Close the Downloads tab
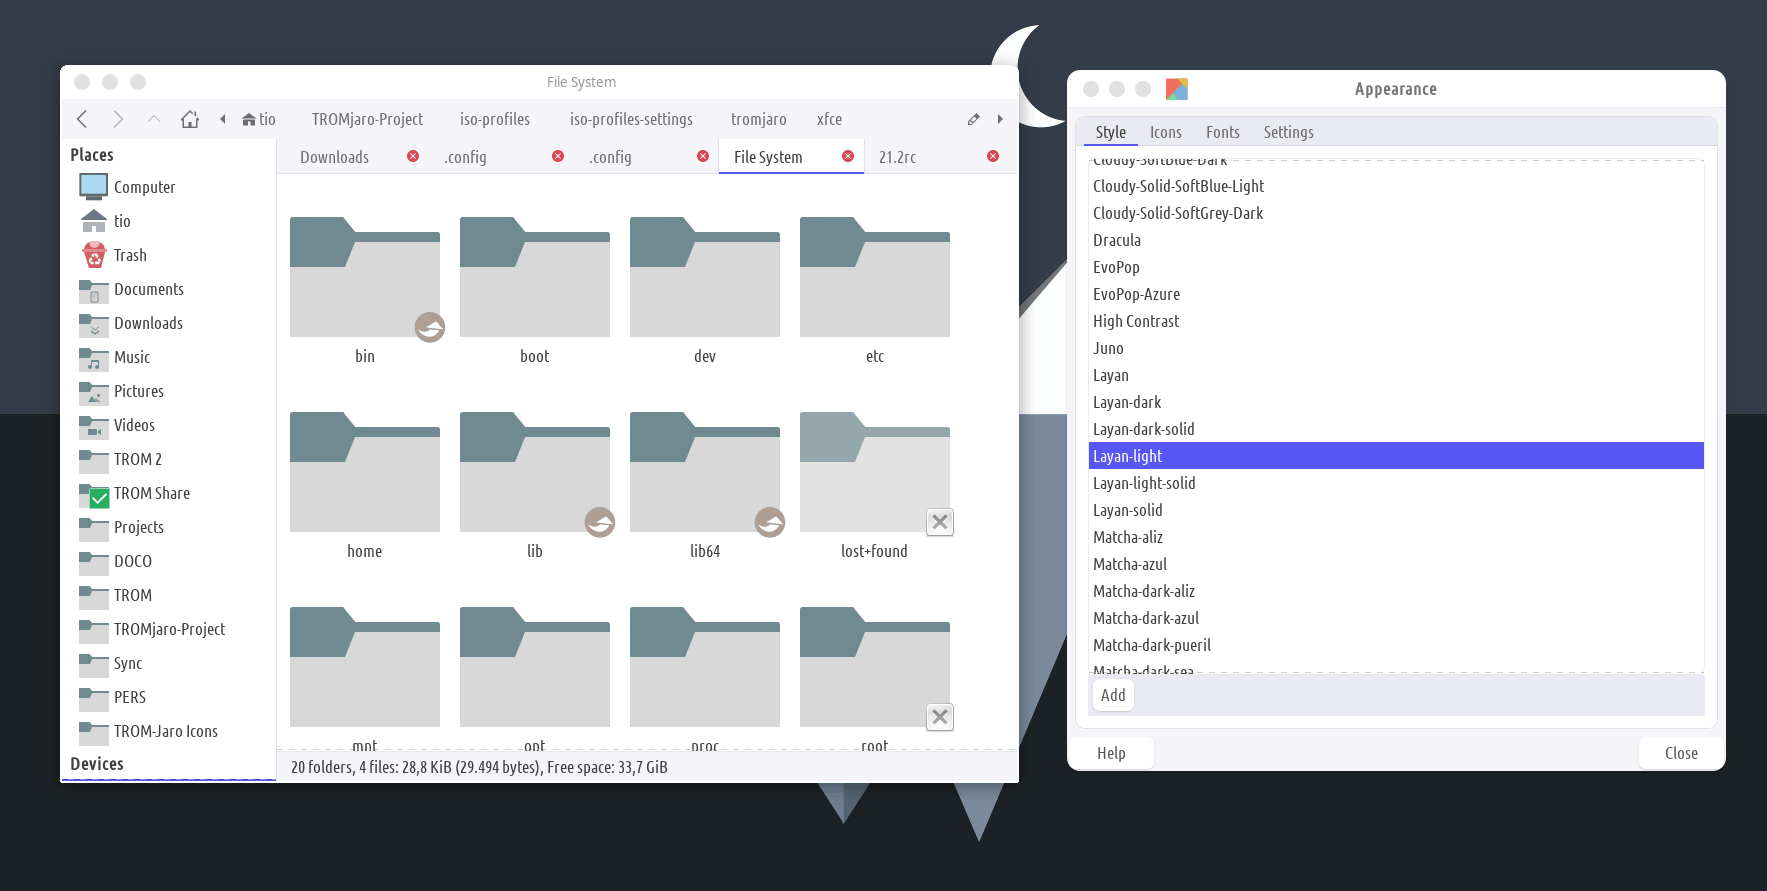The image size is (1767, 891). [413, 156]
